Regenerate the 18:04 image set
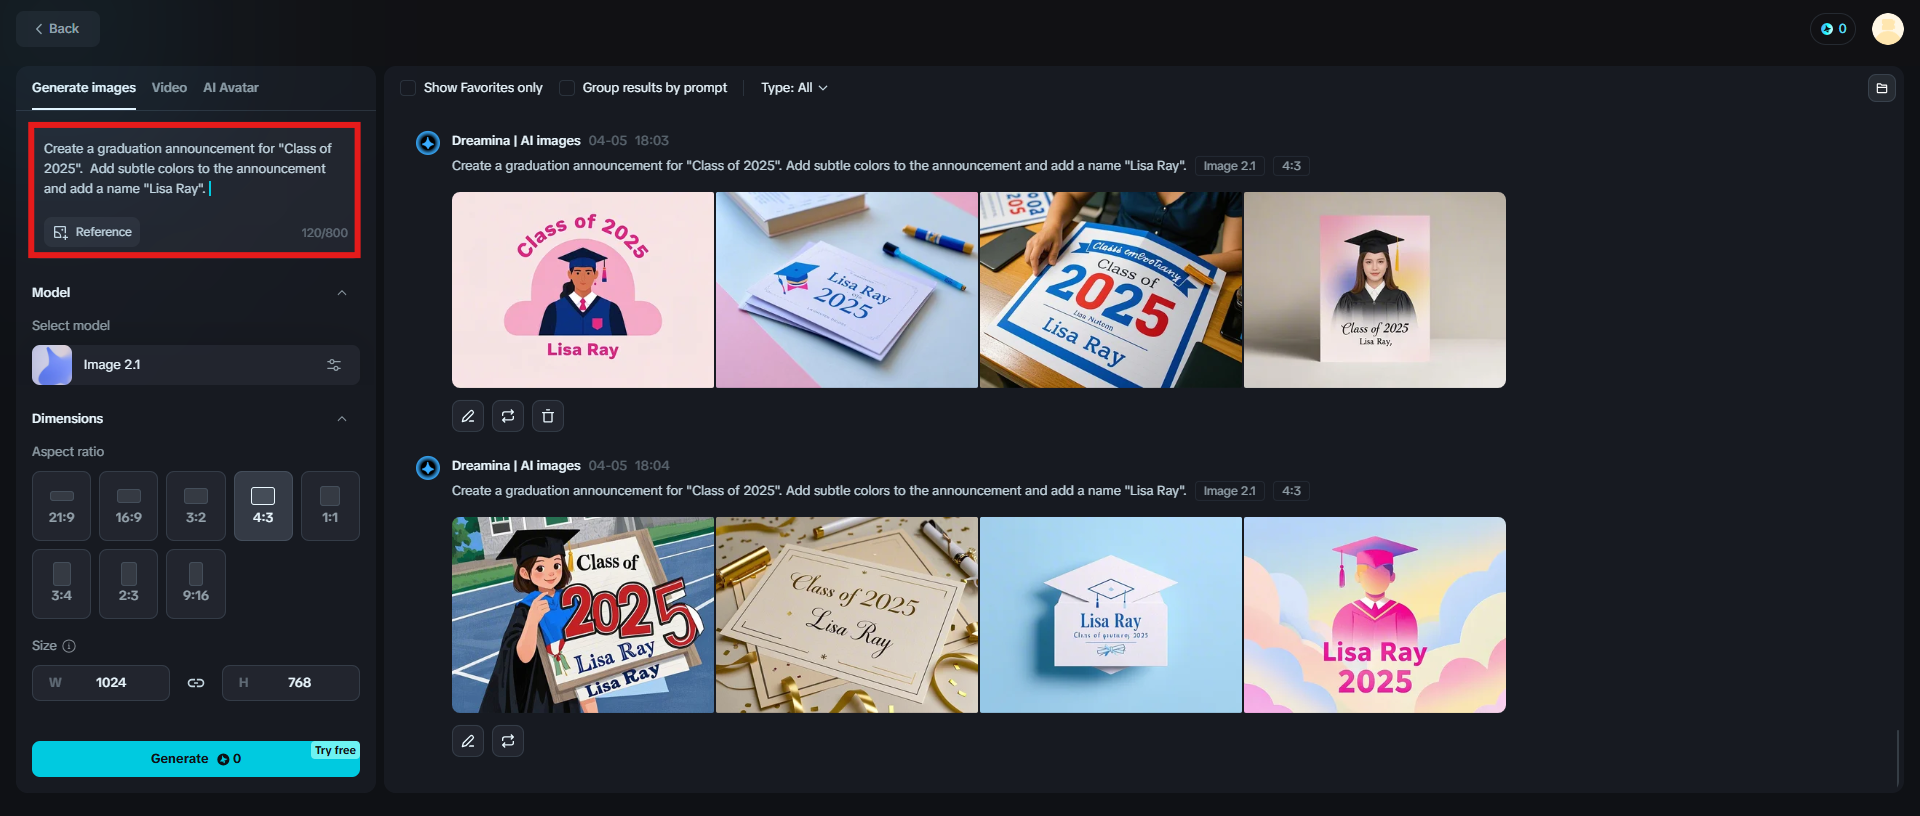Screen dimensions: 1920x816 tap(508, 741)
